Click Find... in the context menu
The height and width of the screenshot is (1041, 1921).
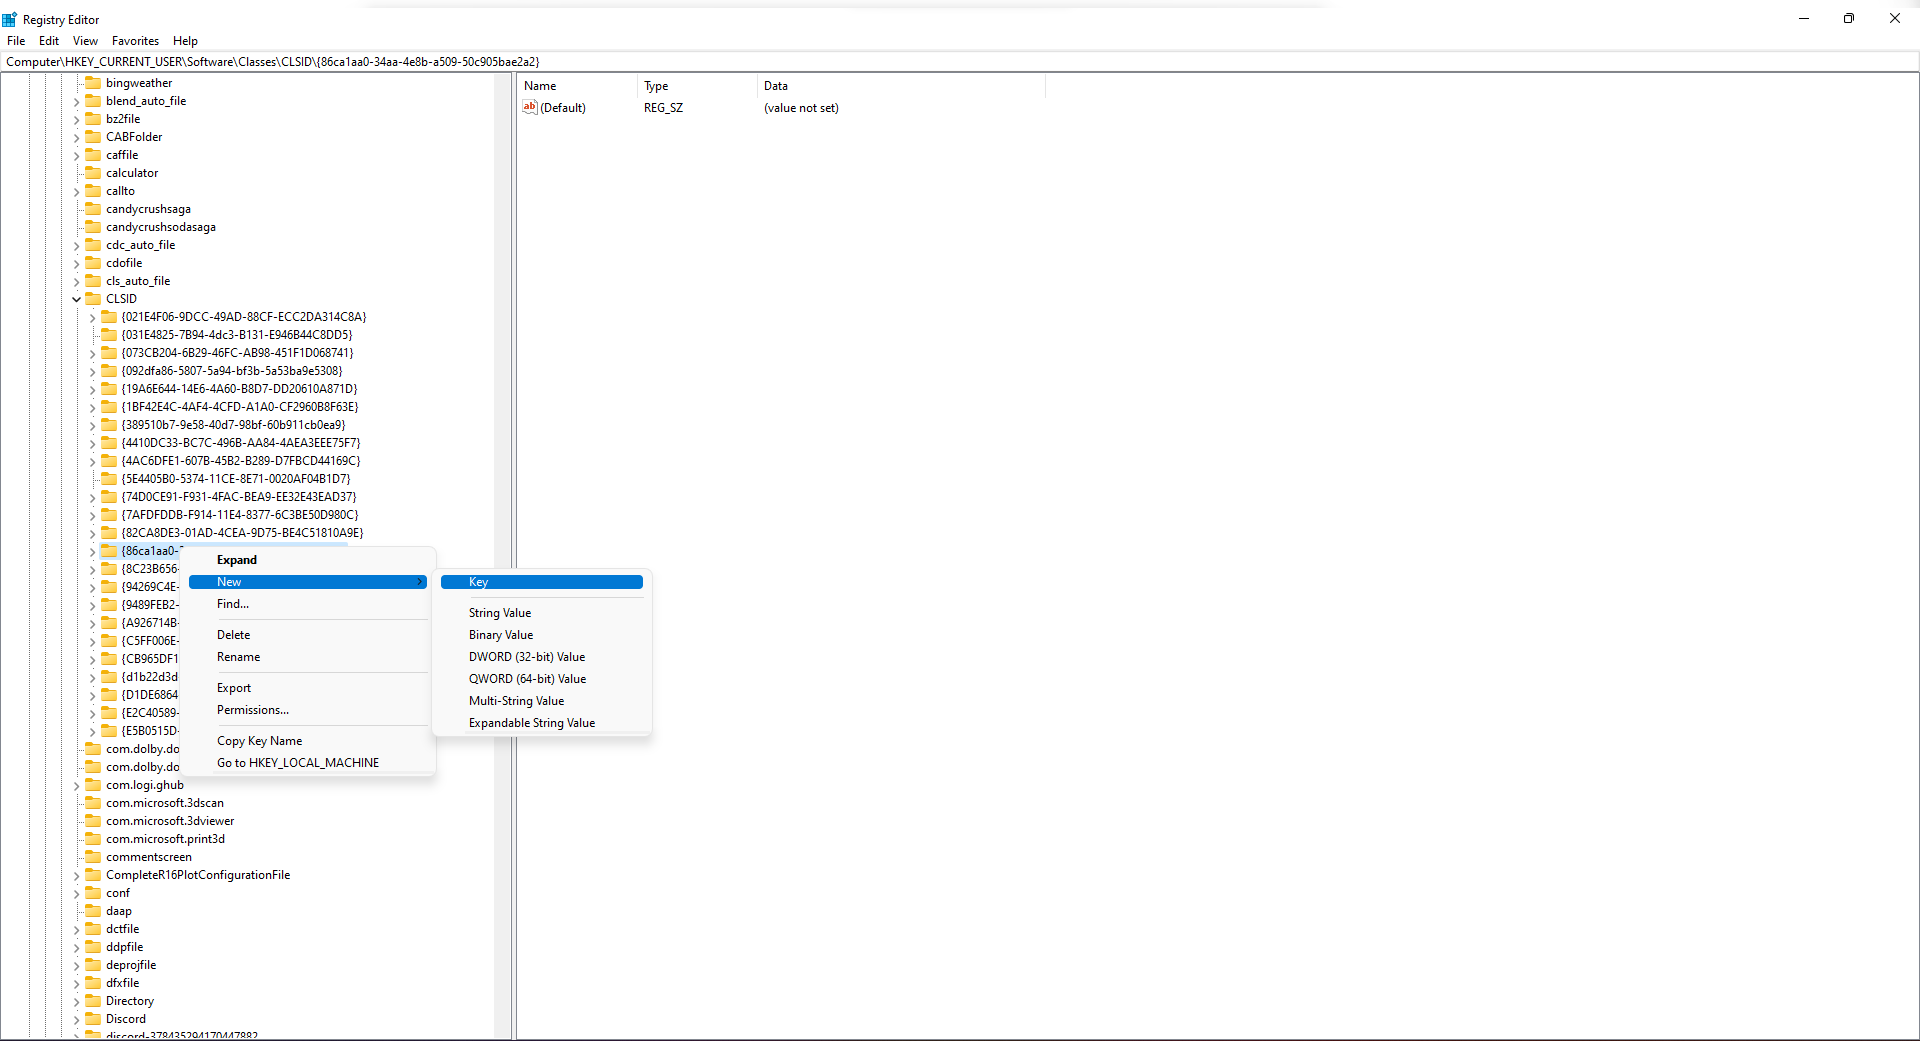[308, 604]
